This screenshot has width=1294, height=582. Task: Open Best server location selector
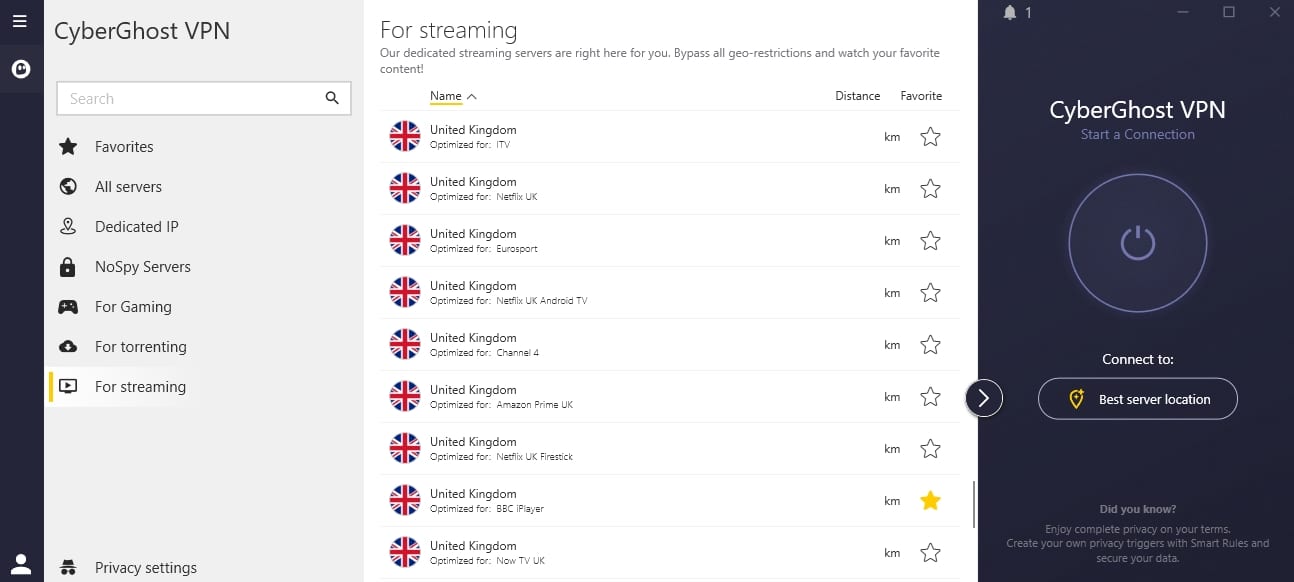[x=1138, y=399]
